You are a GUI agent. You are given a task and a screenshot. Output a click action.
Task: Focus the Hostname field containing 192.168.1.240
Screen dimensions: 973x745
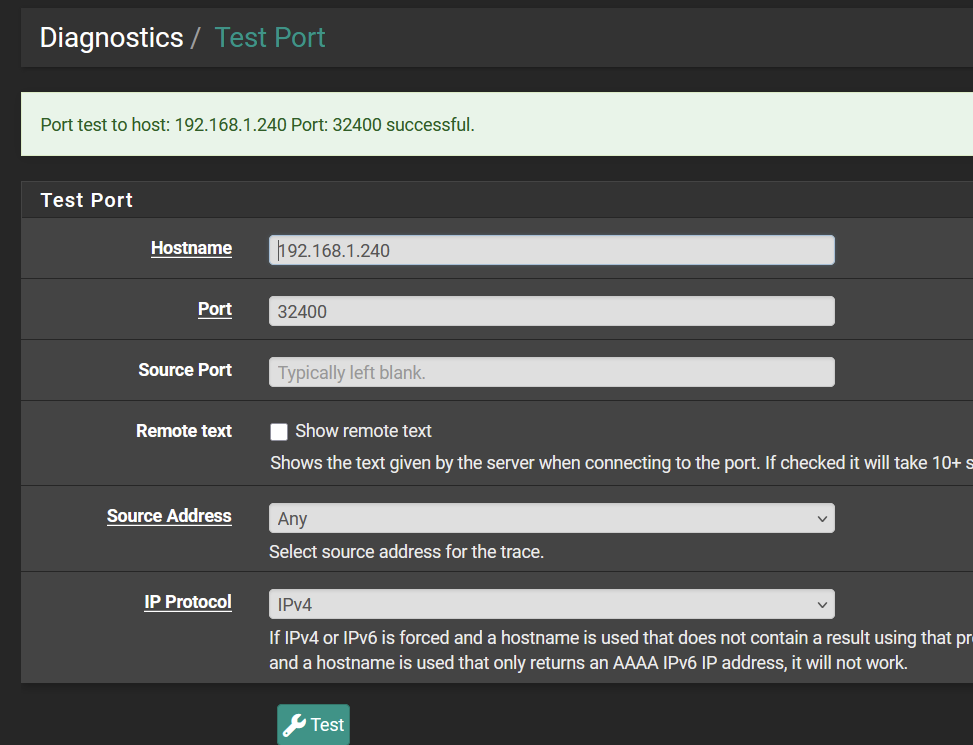point(551,250)
